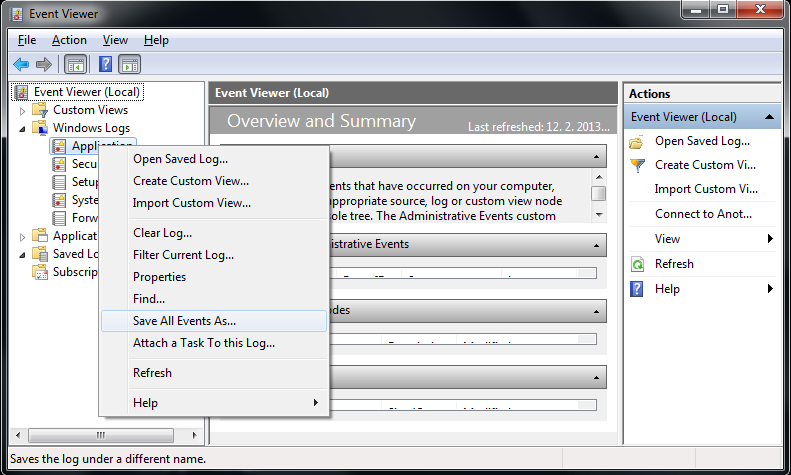The width and height of the screenshot is (791, 475).
Task: Select Clear Log in the context menu
Action: coord(162,233)
